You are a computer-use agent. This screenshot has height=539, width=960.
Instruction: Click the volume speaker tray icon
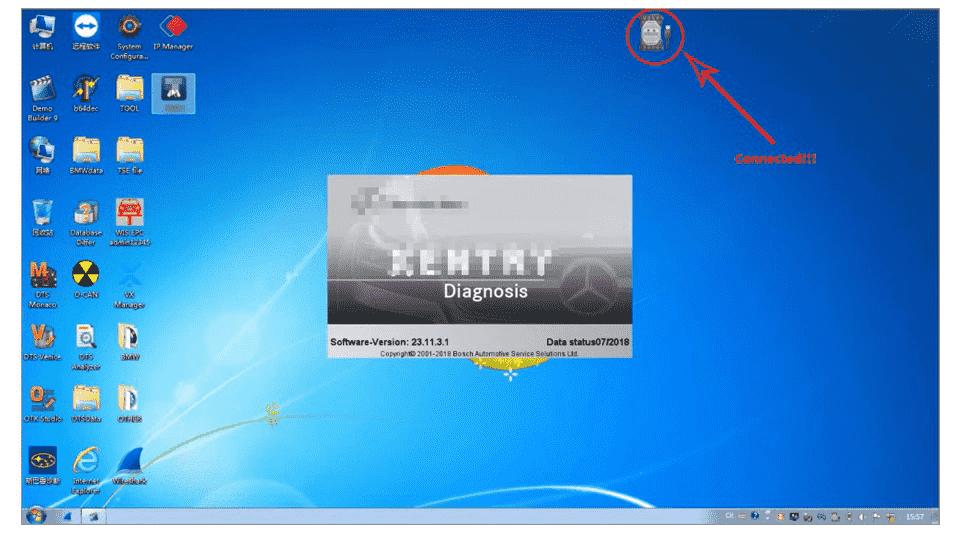(862, 517)
